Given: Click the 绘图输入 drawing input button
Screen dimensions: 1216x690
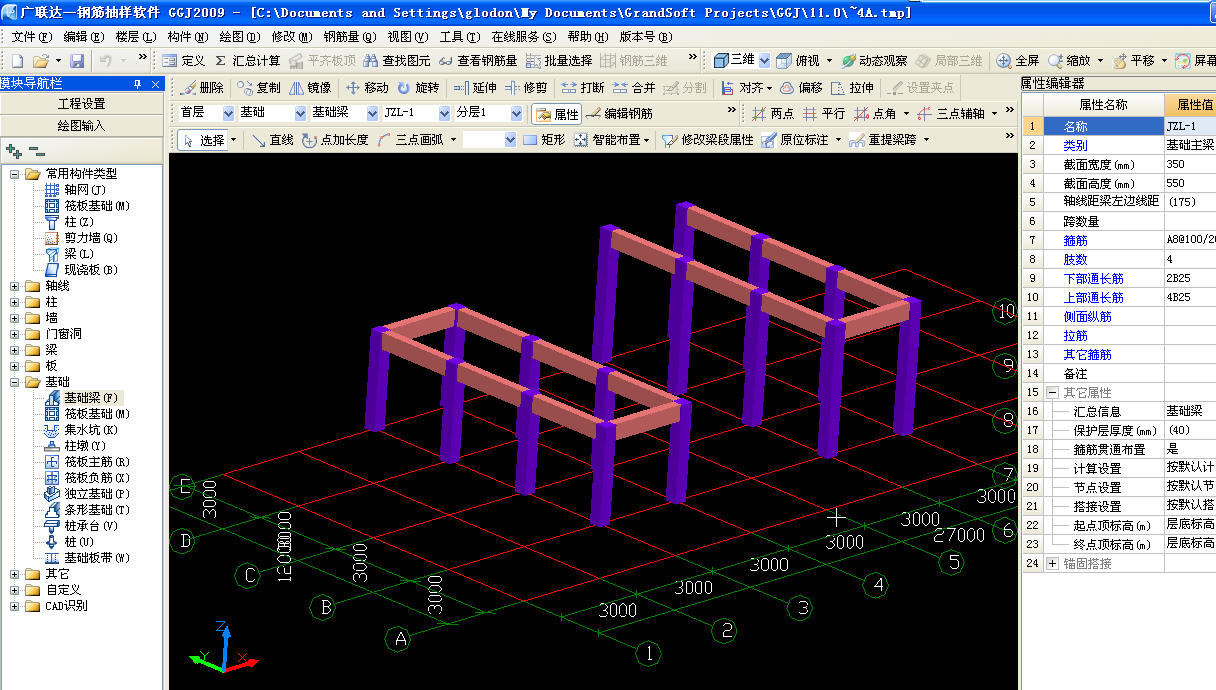Looking at the screenshot, I should point(82,126).
